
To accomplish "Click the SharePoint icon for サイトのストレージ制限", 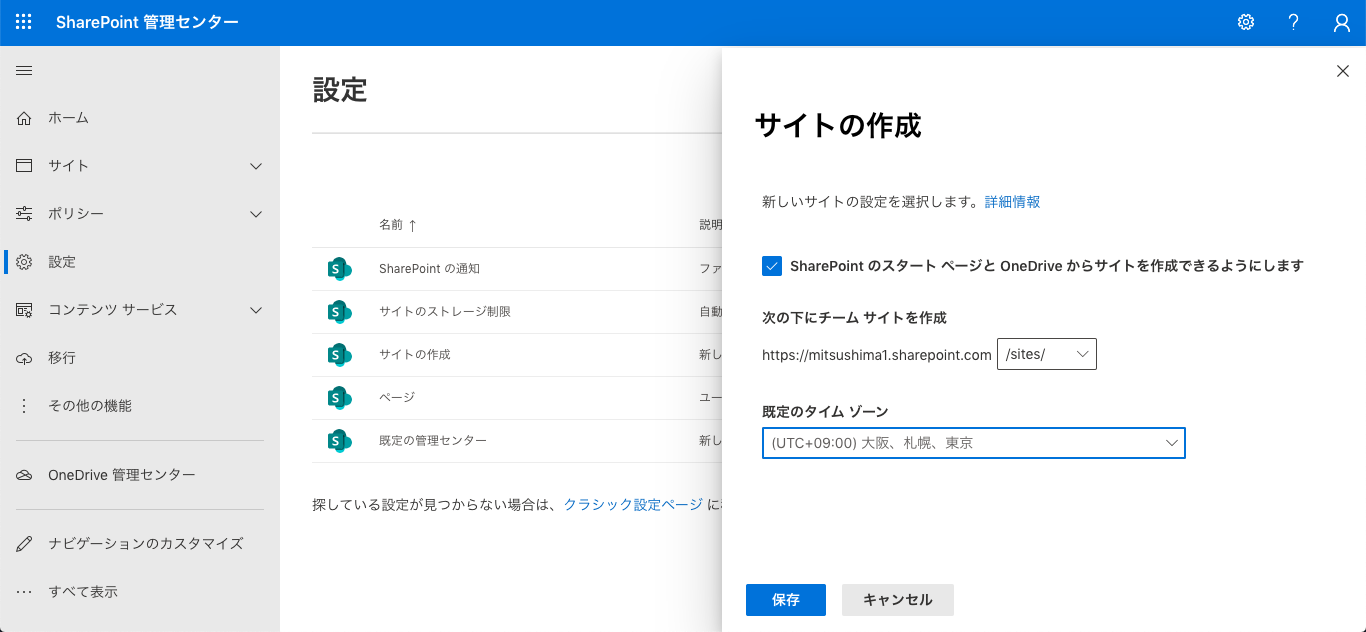I will 339,312.
